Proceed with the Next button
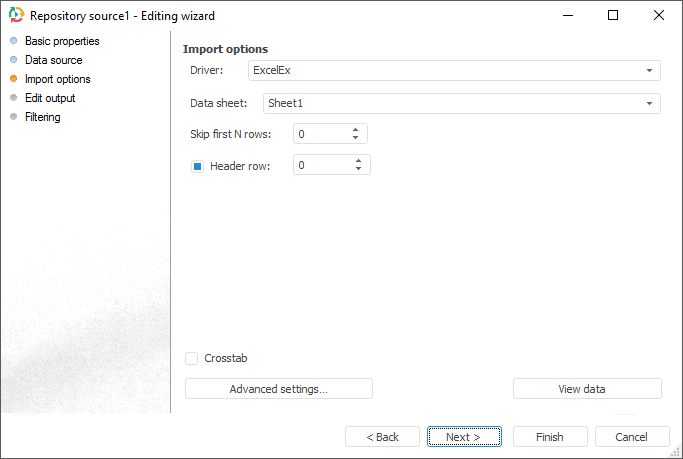This screenshot has height=459, width=683. [x=464, y=437]
